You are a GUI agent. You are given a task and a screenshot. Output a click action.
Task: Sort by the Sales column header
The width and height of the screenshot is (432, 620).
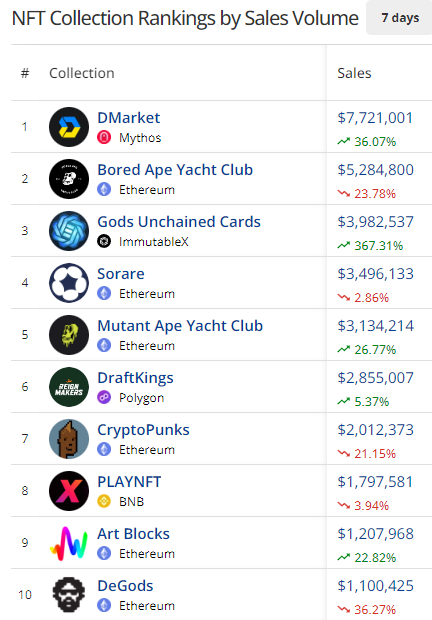tap(354, 73)
